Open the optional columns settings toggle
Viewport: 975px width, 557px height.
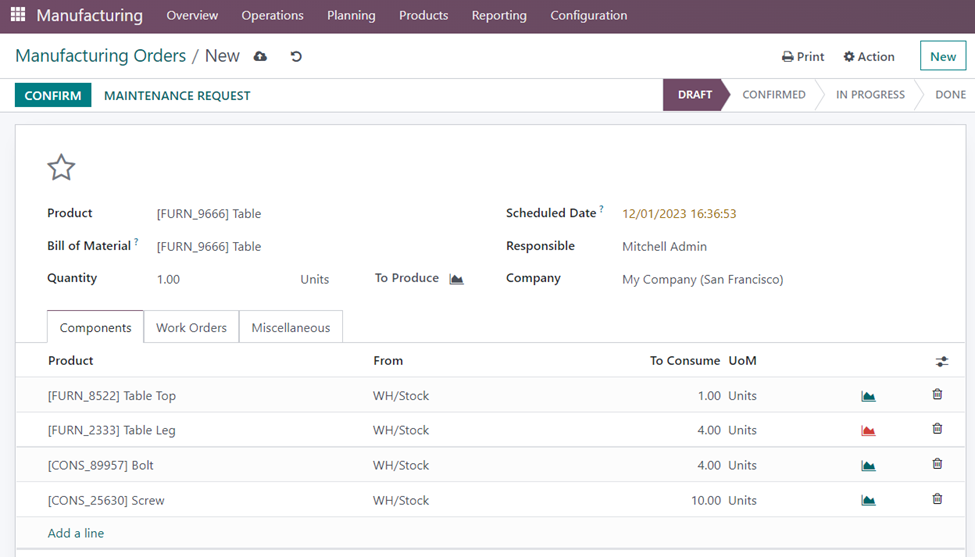(941, 361)
